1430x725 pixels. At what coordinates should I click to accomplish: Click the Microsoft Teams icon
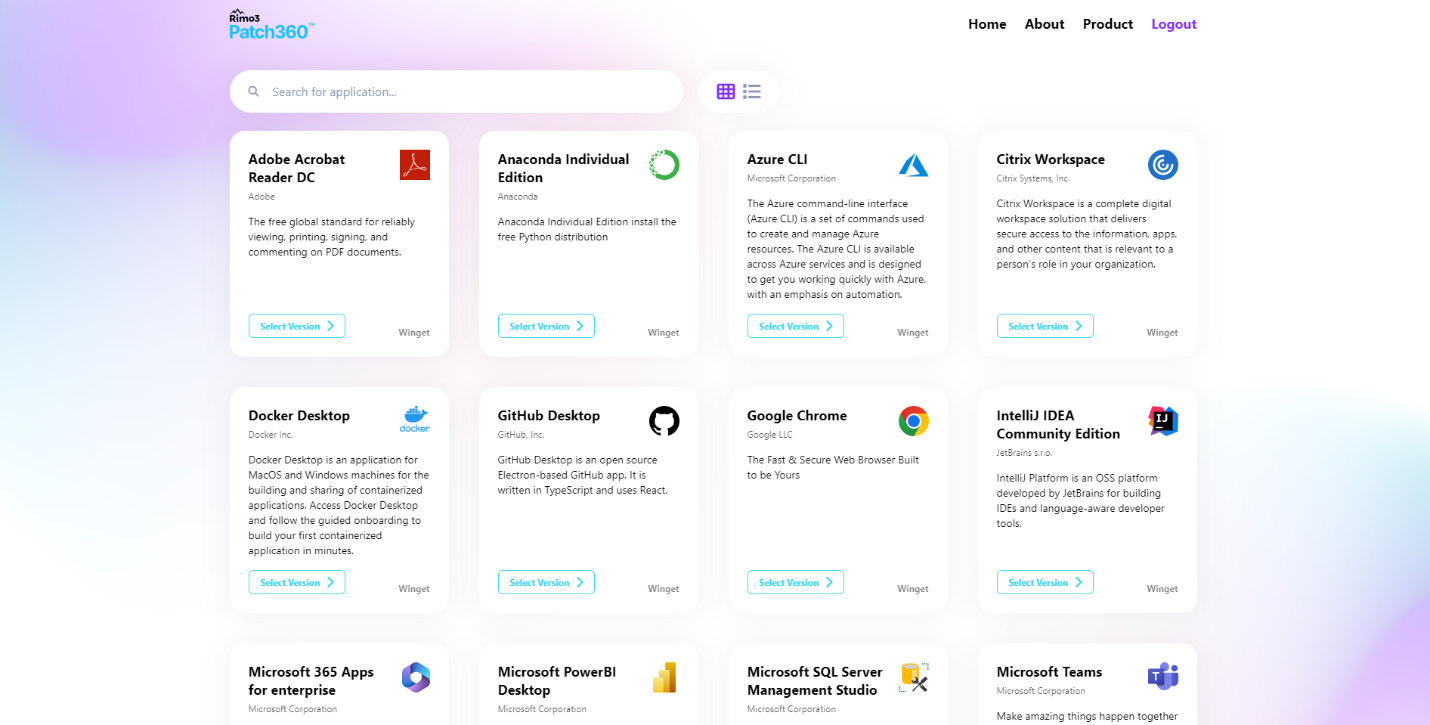point(1162,677)
